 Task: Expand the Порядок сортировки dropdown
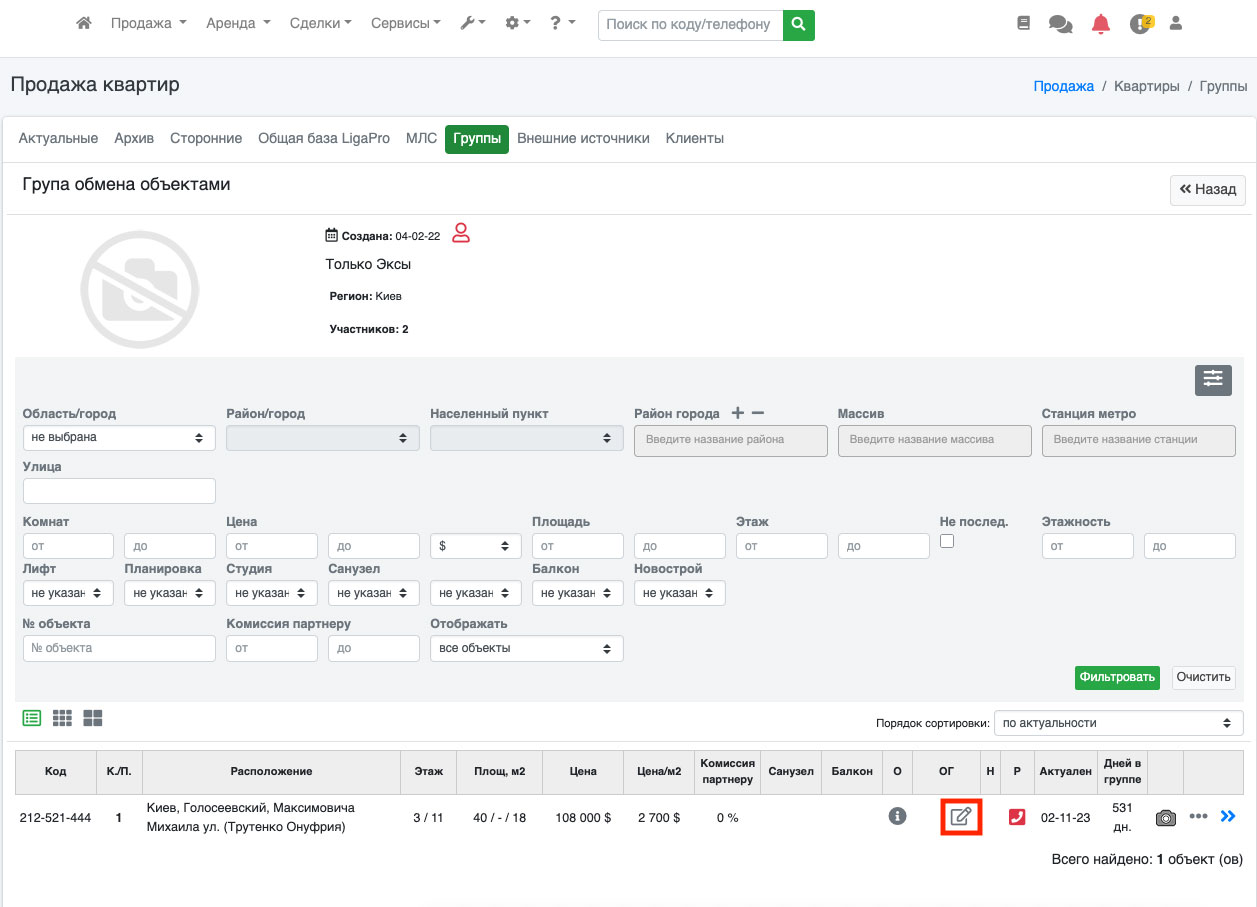[x=1118, y=723]
